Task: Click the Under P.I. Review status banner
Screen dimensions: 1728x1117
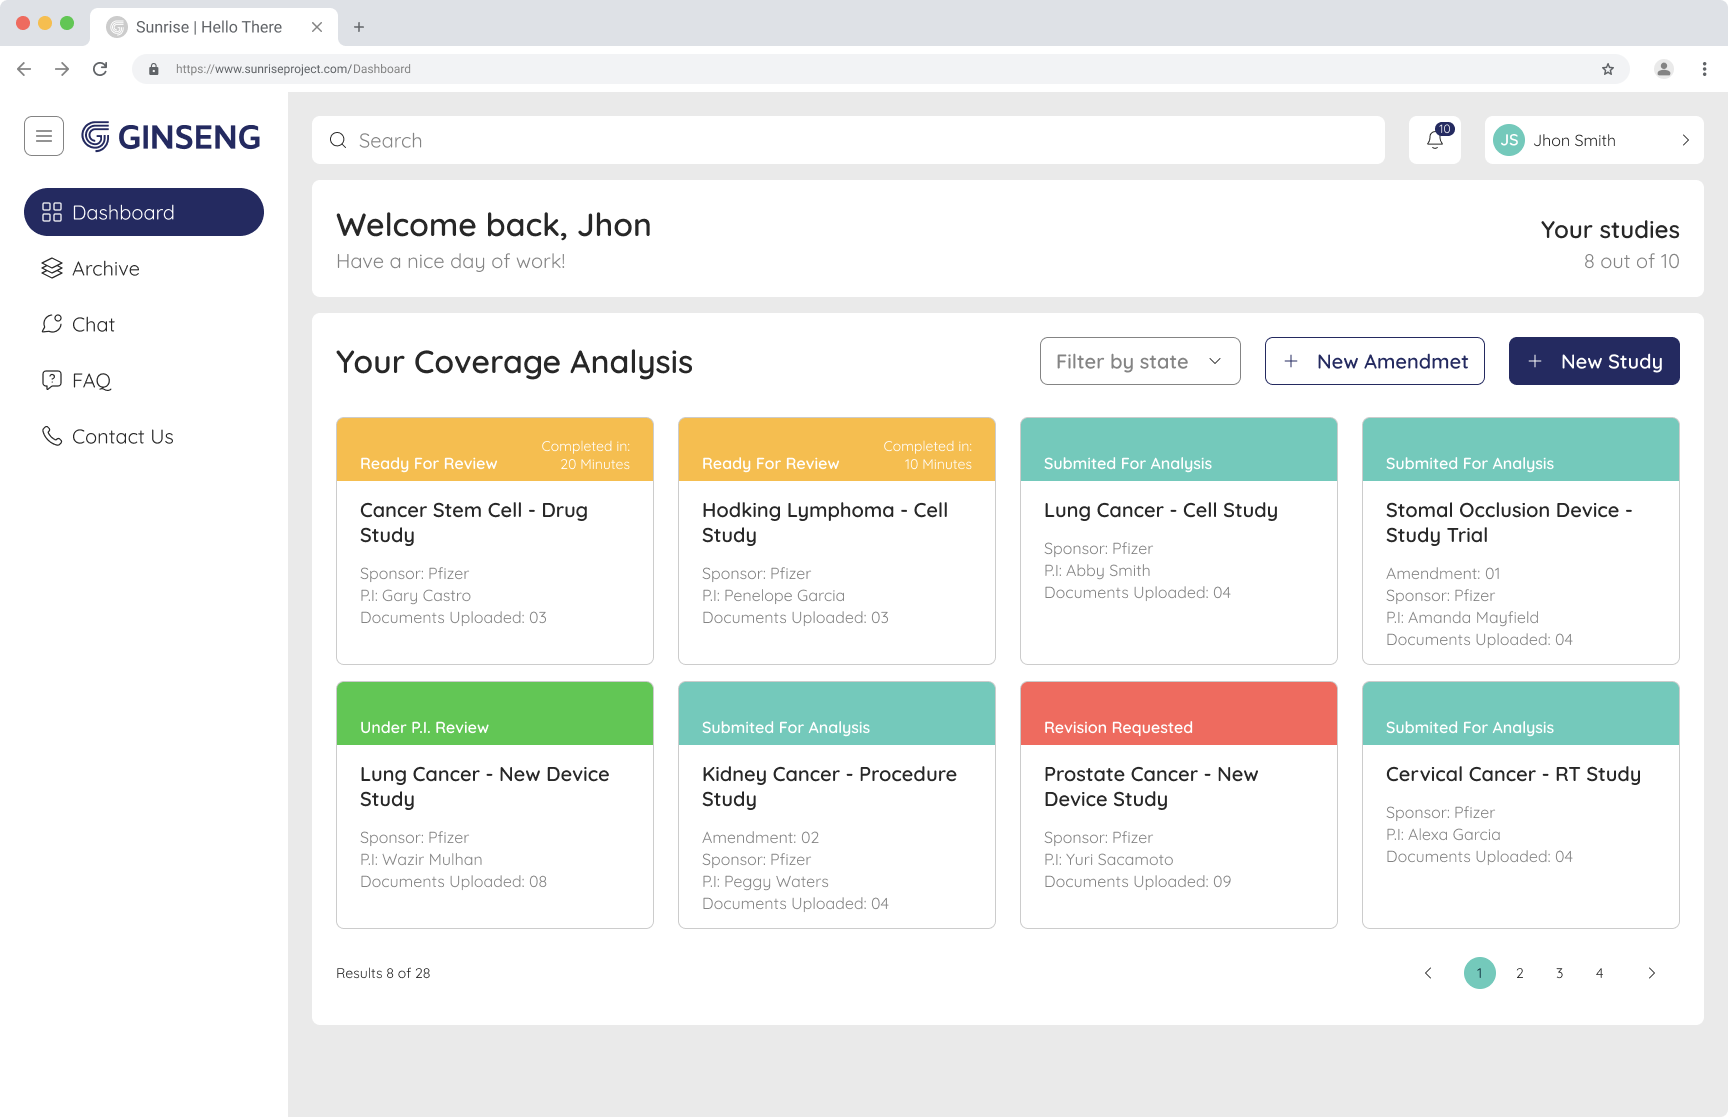Action: click(x=495, y=713)
